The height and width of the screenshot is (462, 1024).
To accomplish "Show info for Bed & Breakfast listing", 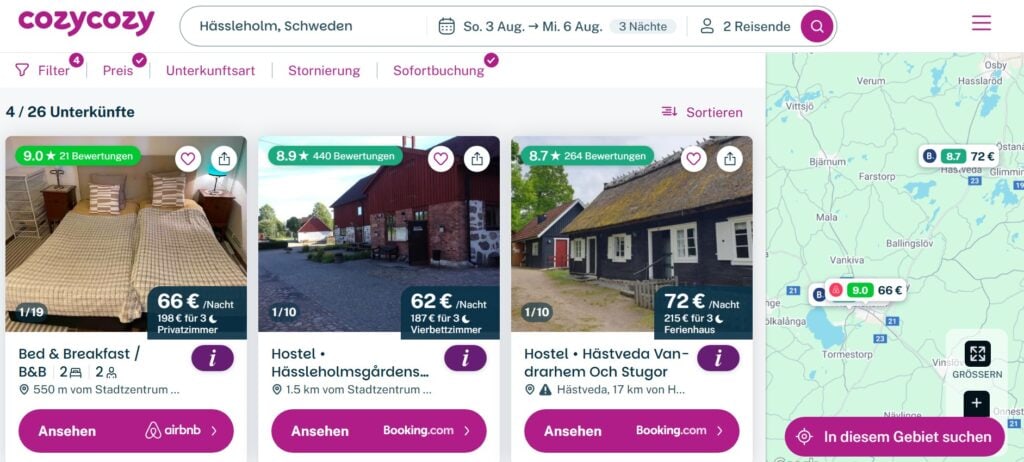I will pos(212,358).
